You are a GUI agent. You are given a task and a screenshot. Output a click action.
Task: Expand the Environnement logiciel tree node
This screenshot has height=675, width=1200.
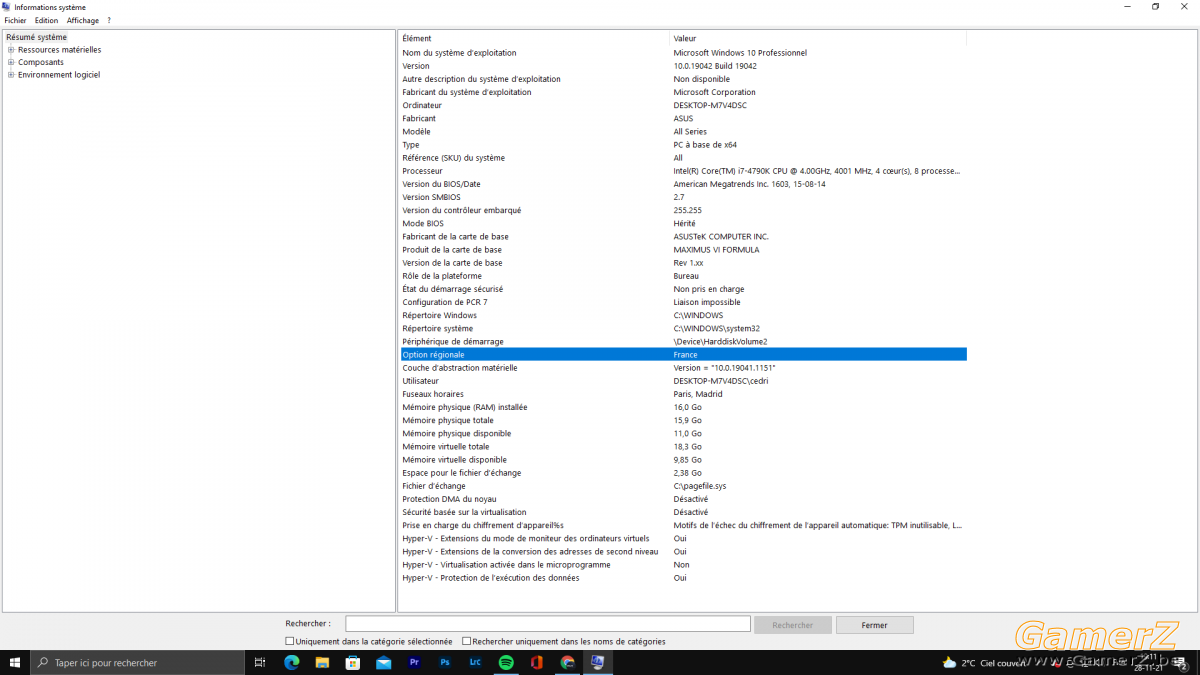[x=11, y=75]
